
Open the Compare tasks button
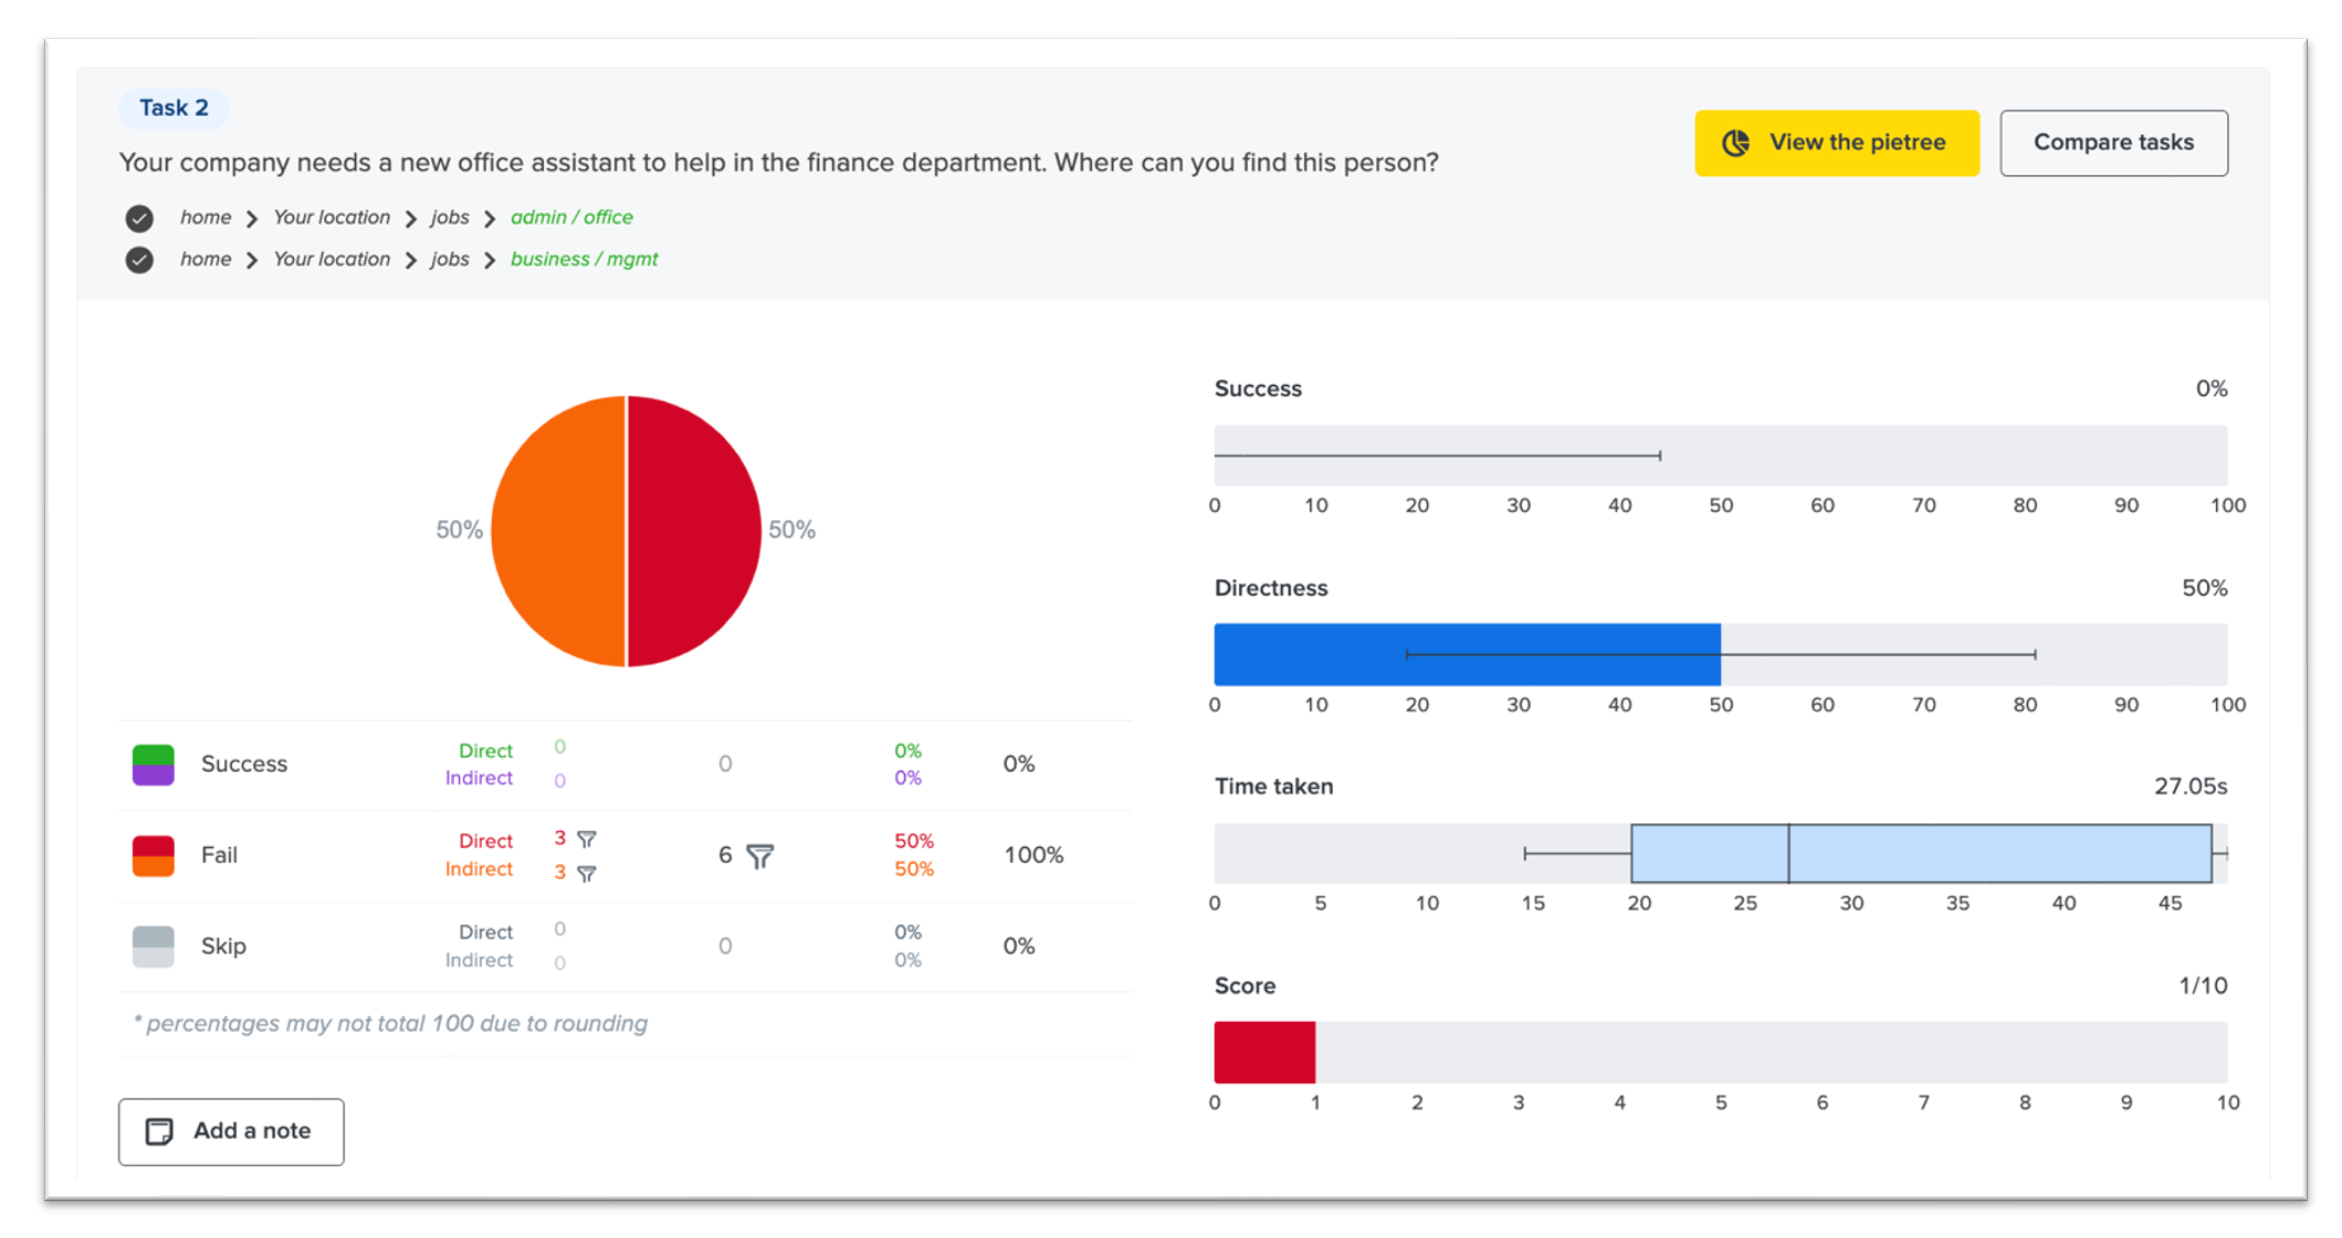click(2113, 143)
